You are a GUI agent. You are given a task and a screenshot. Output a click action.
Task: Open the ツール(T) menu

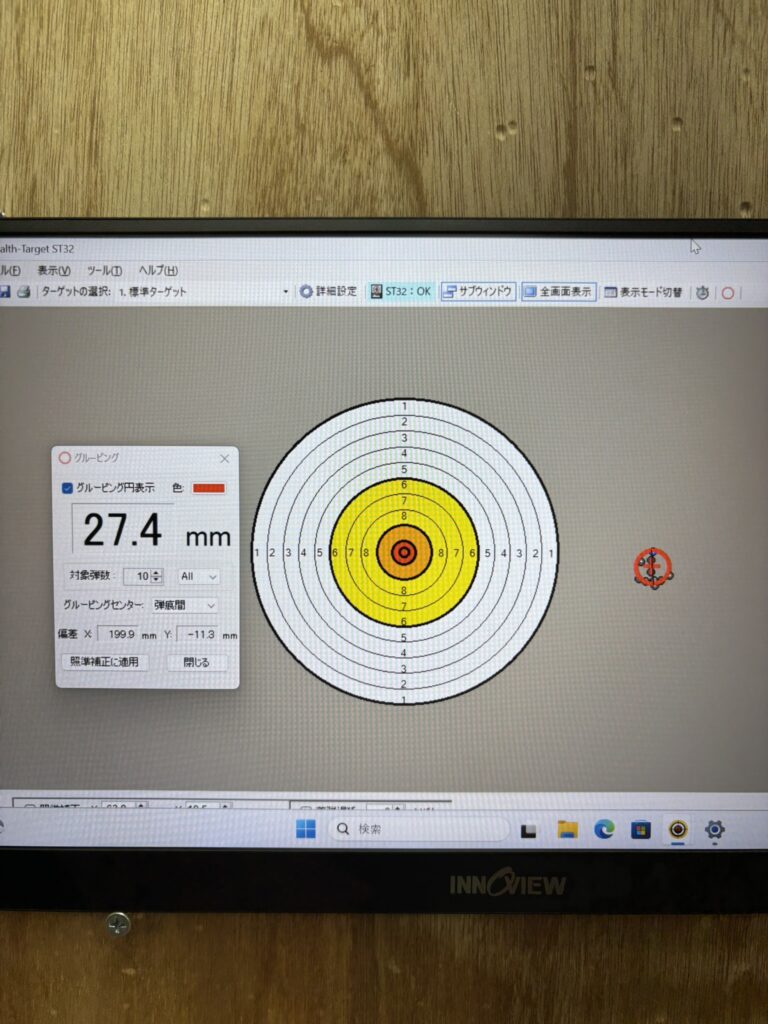[104, 270]
